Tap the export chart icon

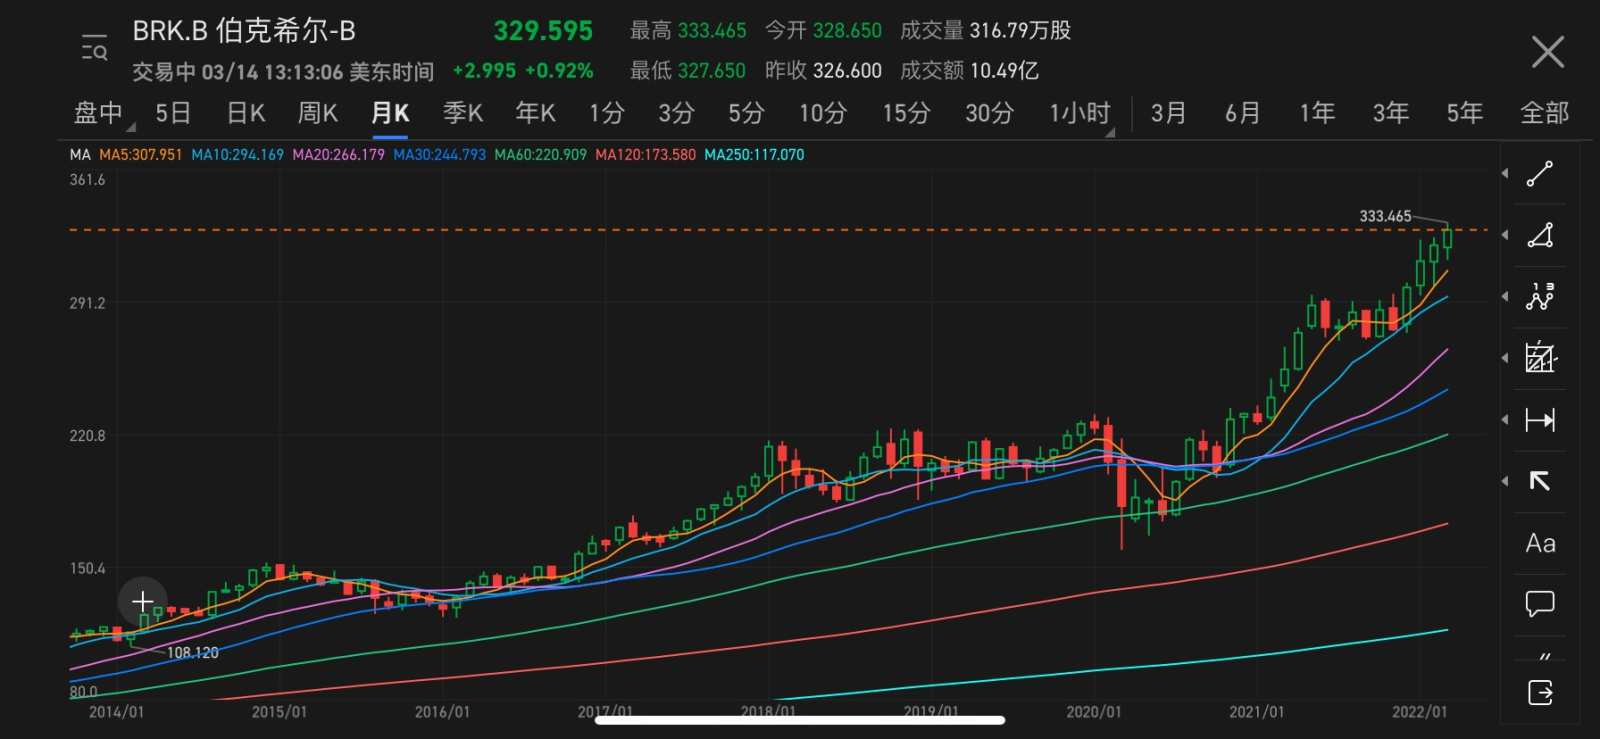tap(1540, 692)
